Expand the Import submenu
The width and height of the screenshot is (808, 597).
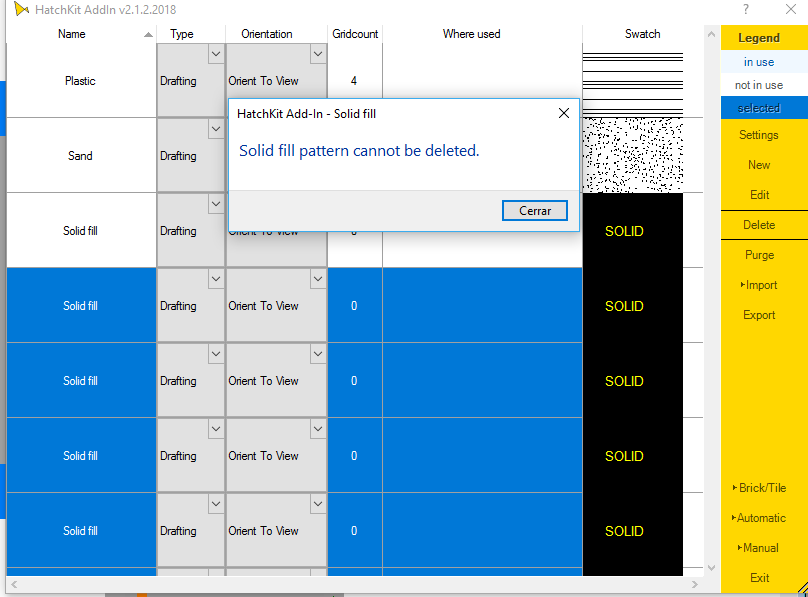(x=759, y=285)
